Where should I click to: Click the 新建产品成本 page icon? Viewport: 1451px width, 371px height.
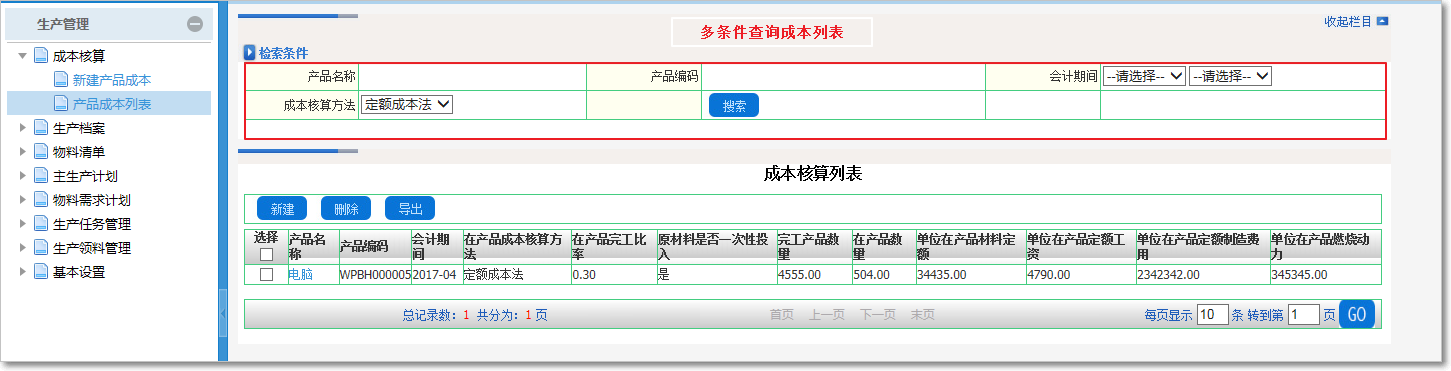tap(61, 80)
